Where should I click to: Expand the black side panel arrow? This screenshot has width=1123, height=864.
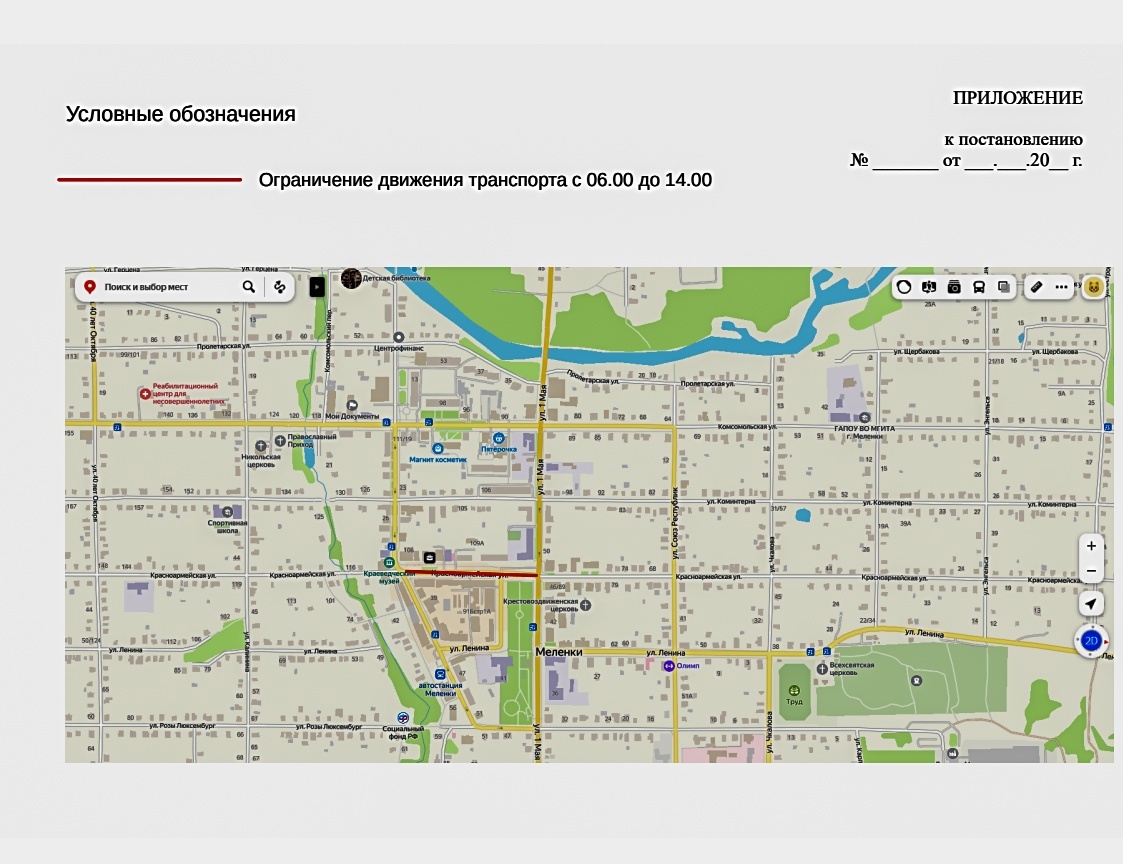(317, 287)
